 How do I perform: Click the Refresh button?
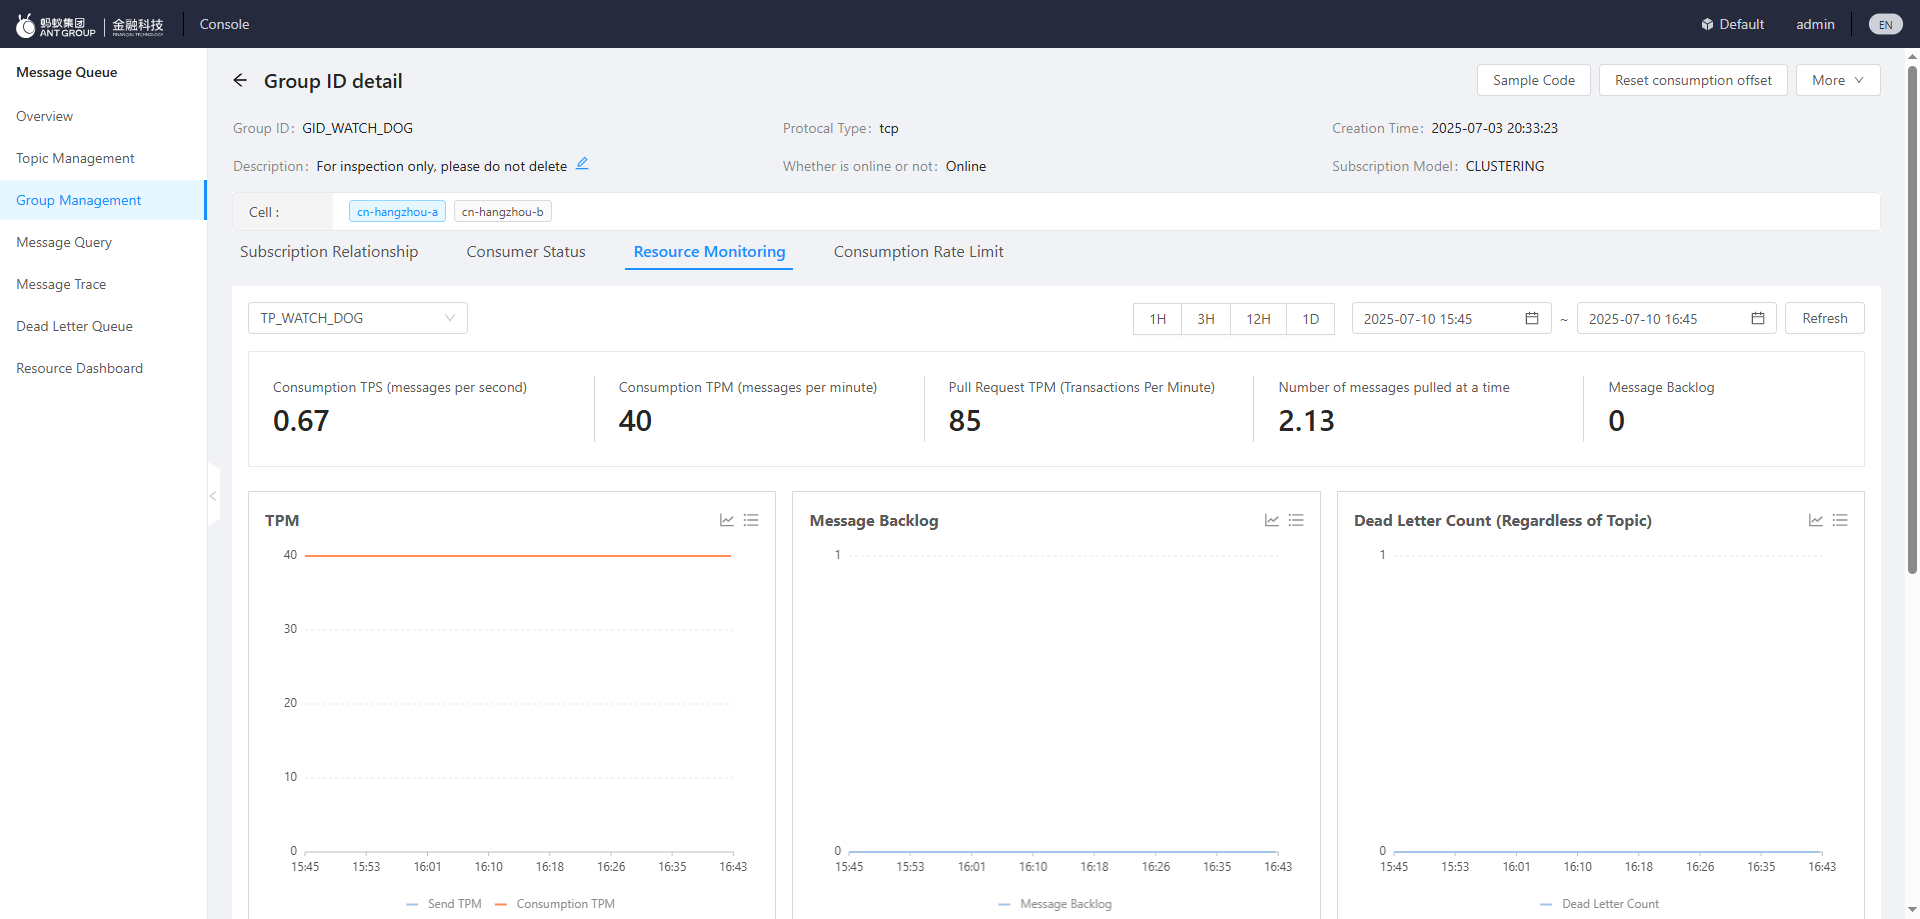click(x=1825, y=318)
